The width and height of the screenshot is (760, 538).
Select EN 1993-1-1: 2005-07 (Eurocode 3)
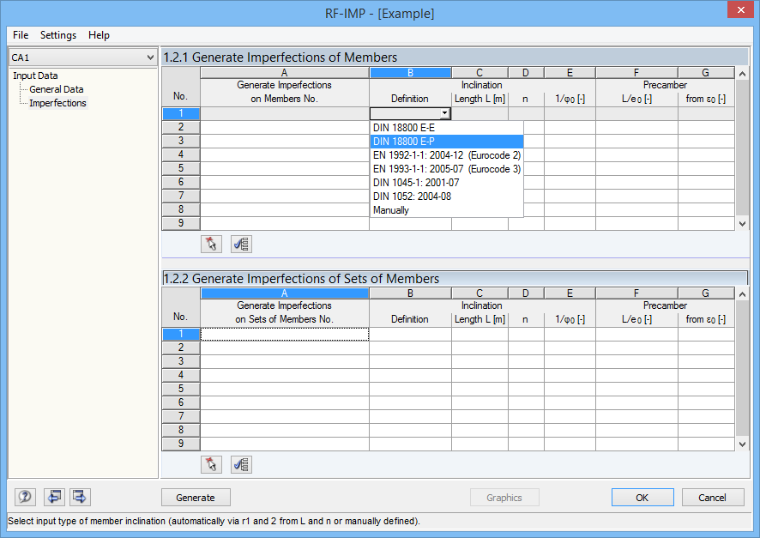(446, 169)
